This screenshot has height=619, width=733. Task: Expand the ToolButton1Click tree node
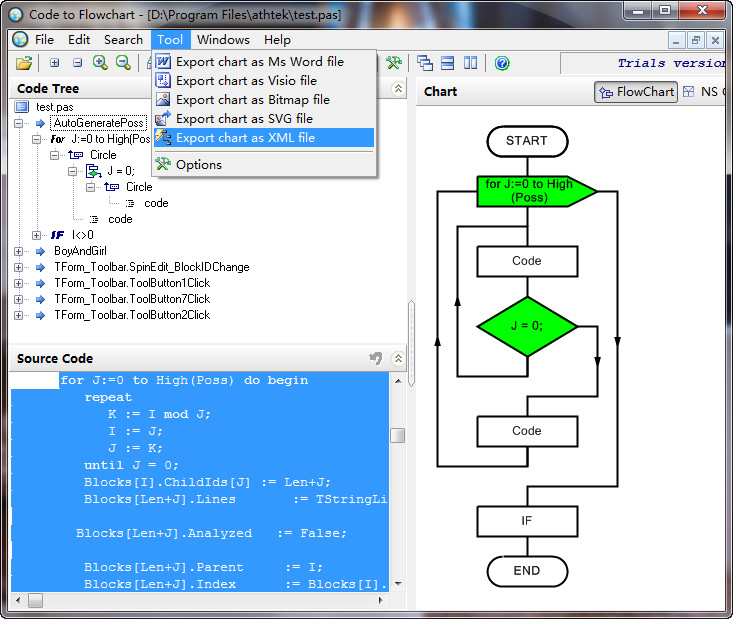click(18, 283)
